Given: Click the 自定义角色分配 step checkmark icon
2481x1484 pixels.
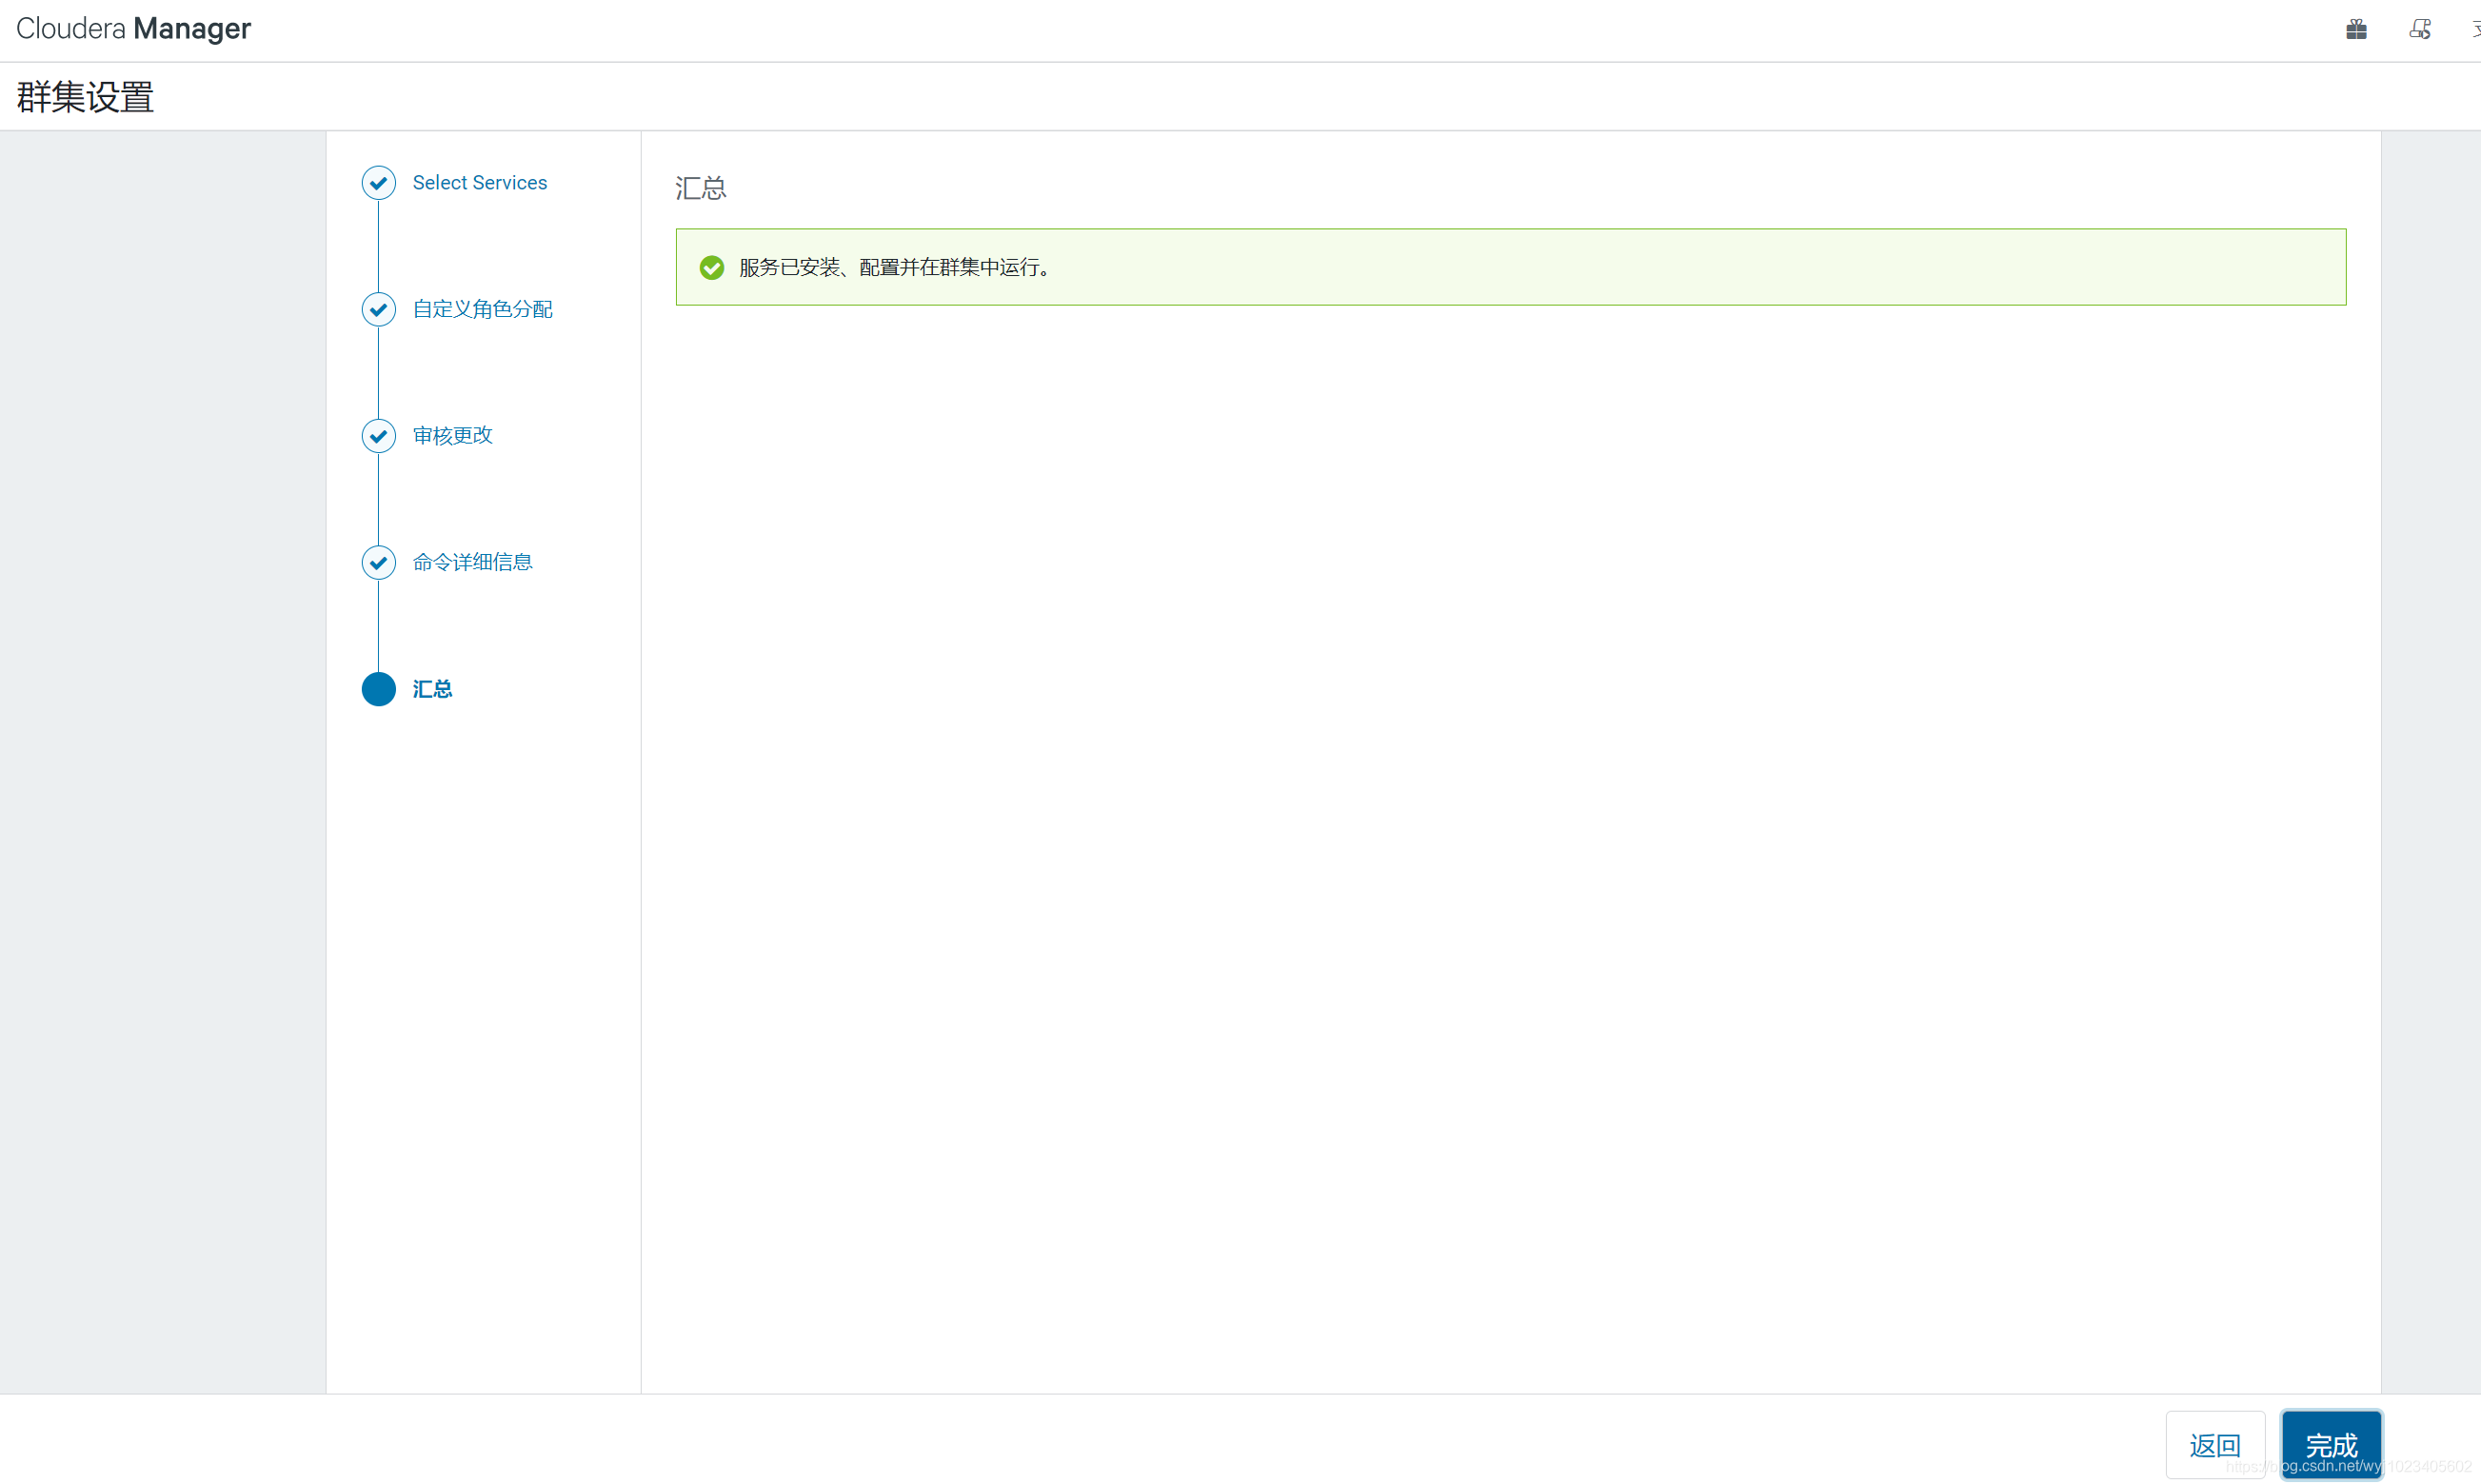Looking at the screenshot, I should pyautogui.click(x=378, y=309).
